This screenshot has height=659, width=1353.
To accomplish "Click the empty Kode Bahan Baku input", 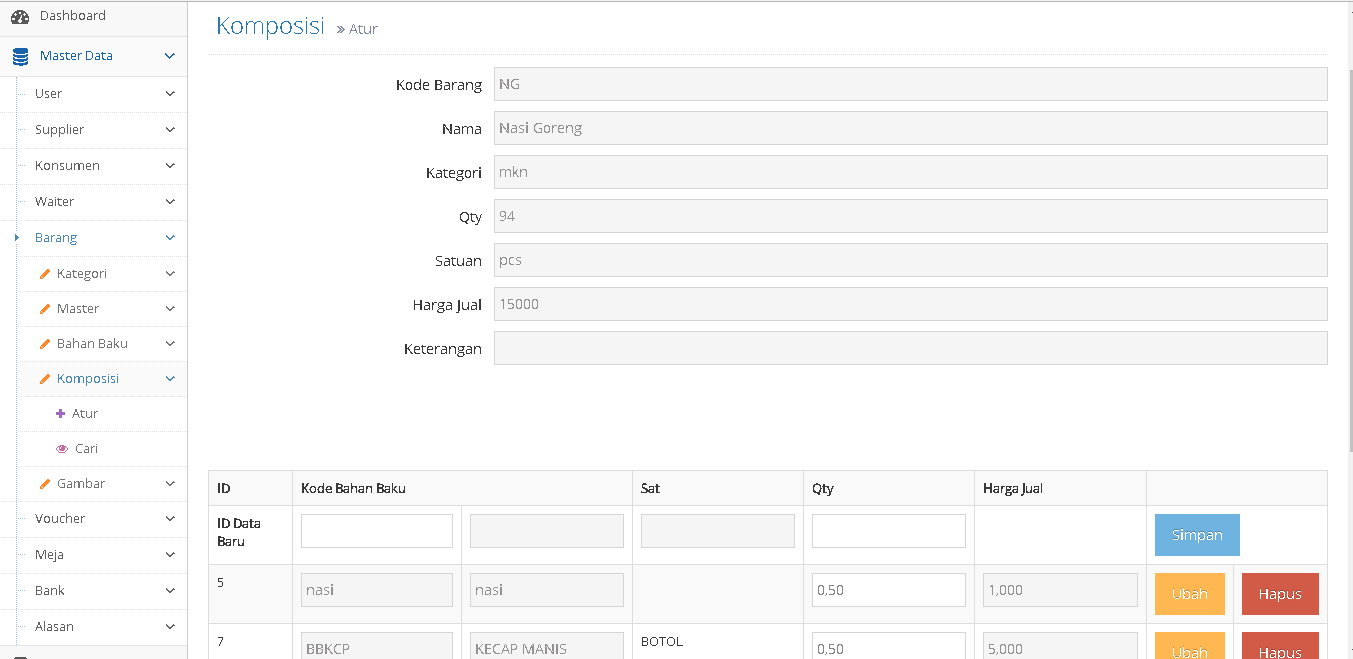I will [x=377, y=531].
